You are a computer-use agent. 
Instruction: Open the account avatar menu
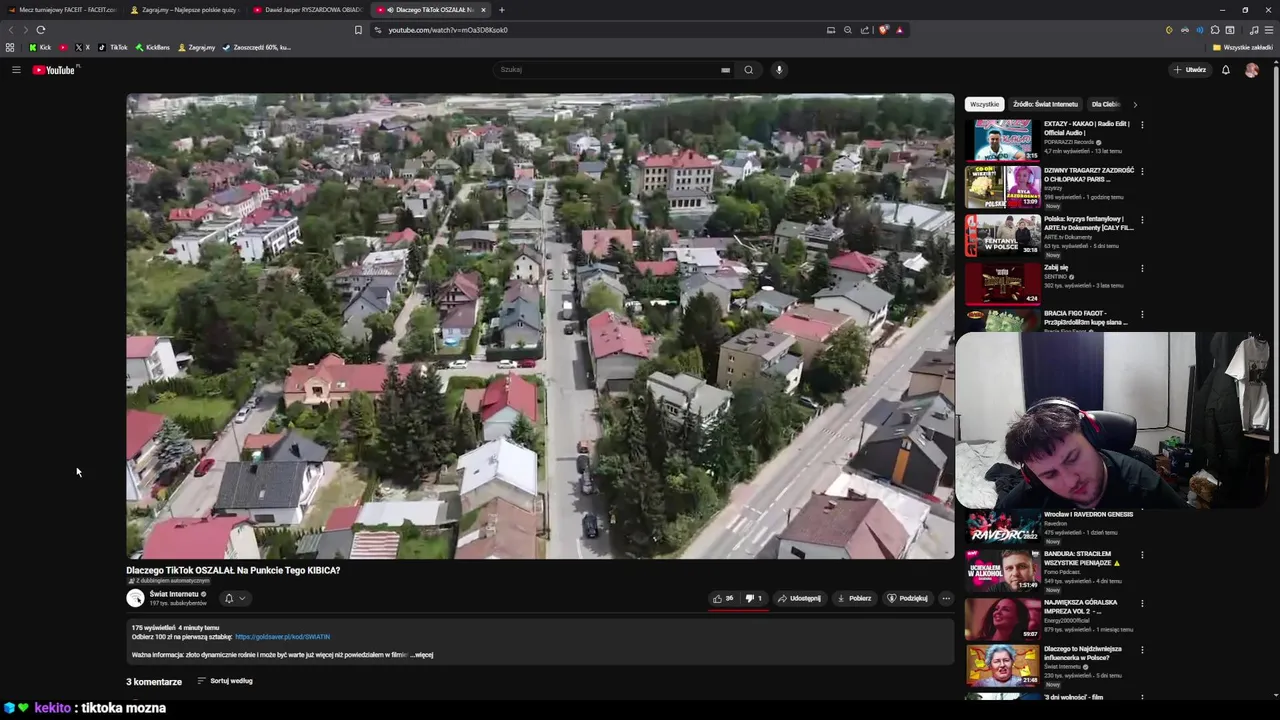tap(1252, 70)
